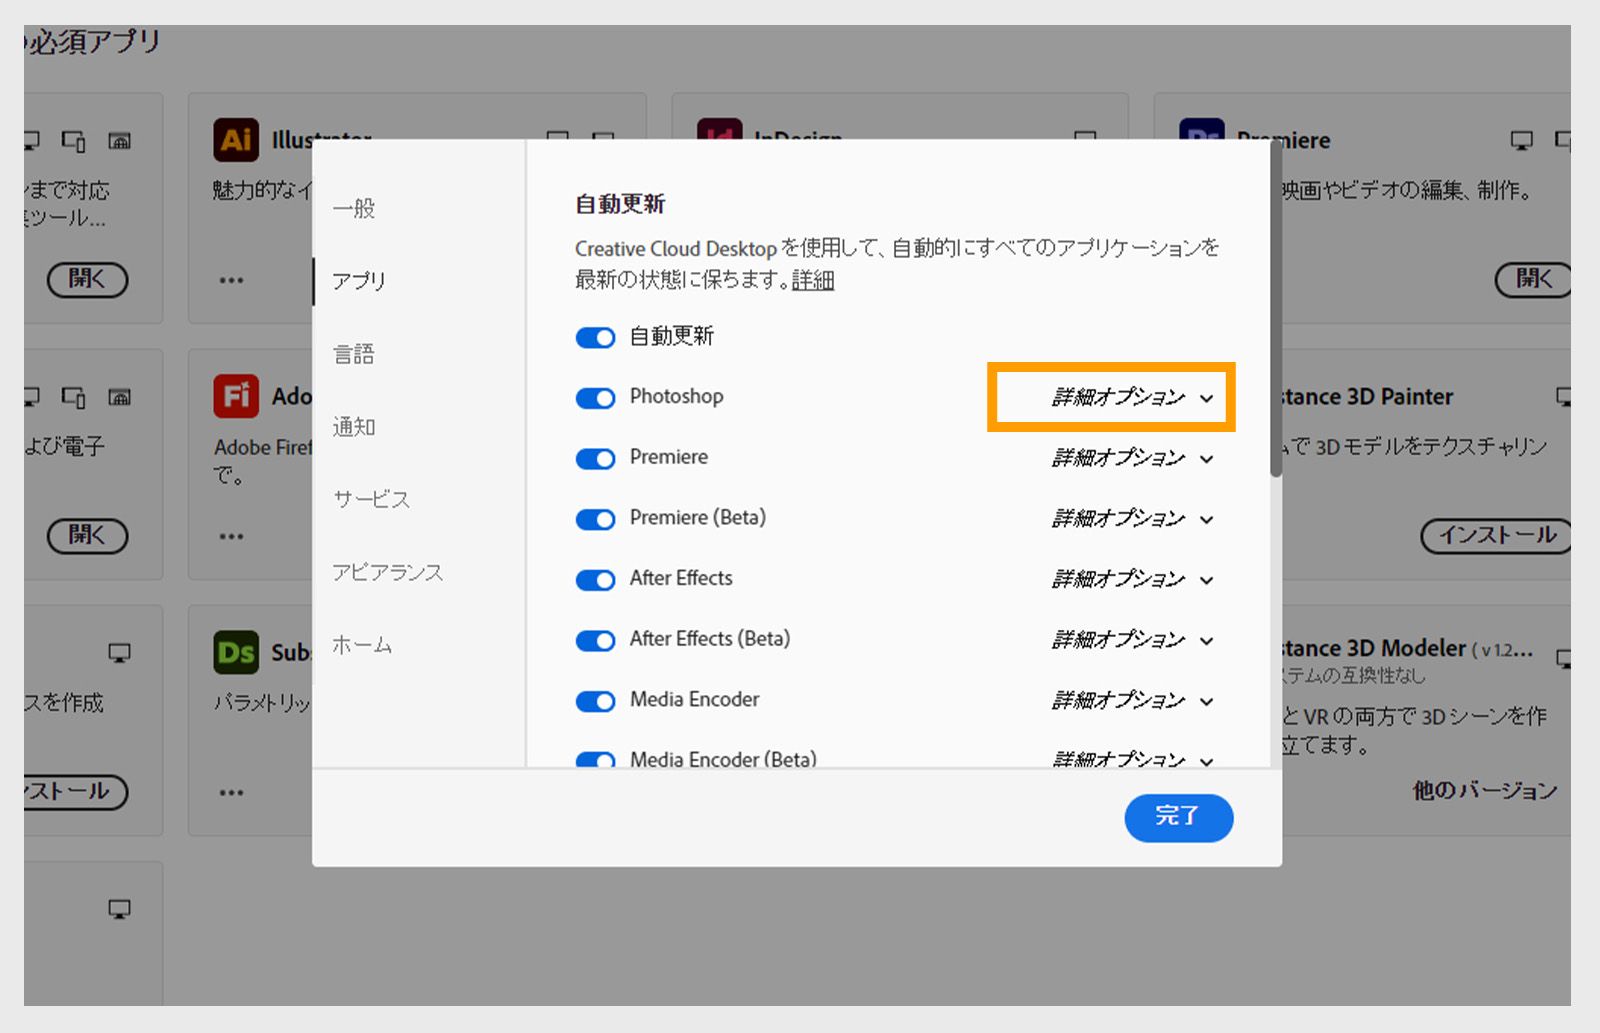Toggle auto-update for Photoshop
Image resolution: width=1600 pixels, height=1033 pixels.
tap(595, 398)
